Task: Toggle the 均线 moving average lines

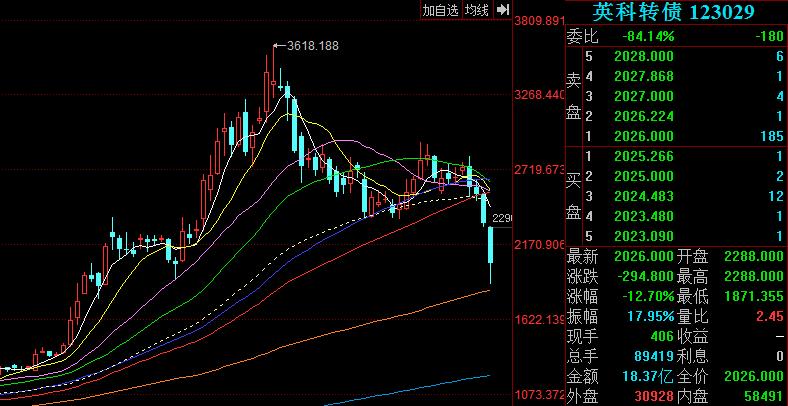Action: 476,10
